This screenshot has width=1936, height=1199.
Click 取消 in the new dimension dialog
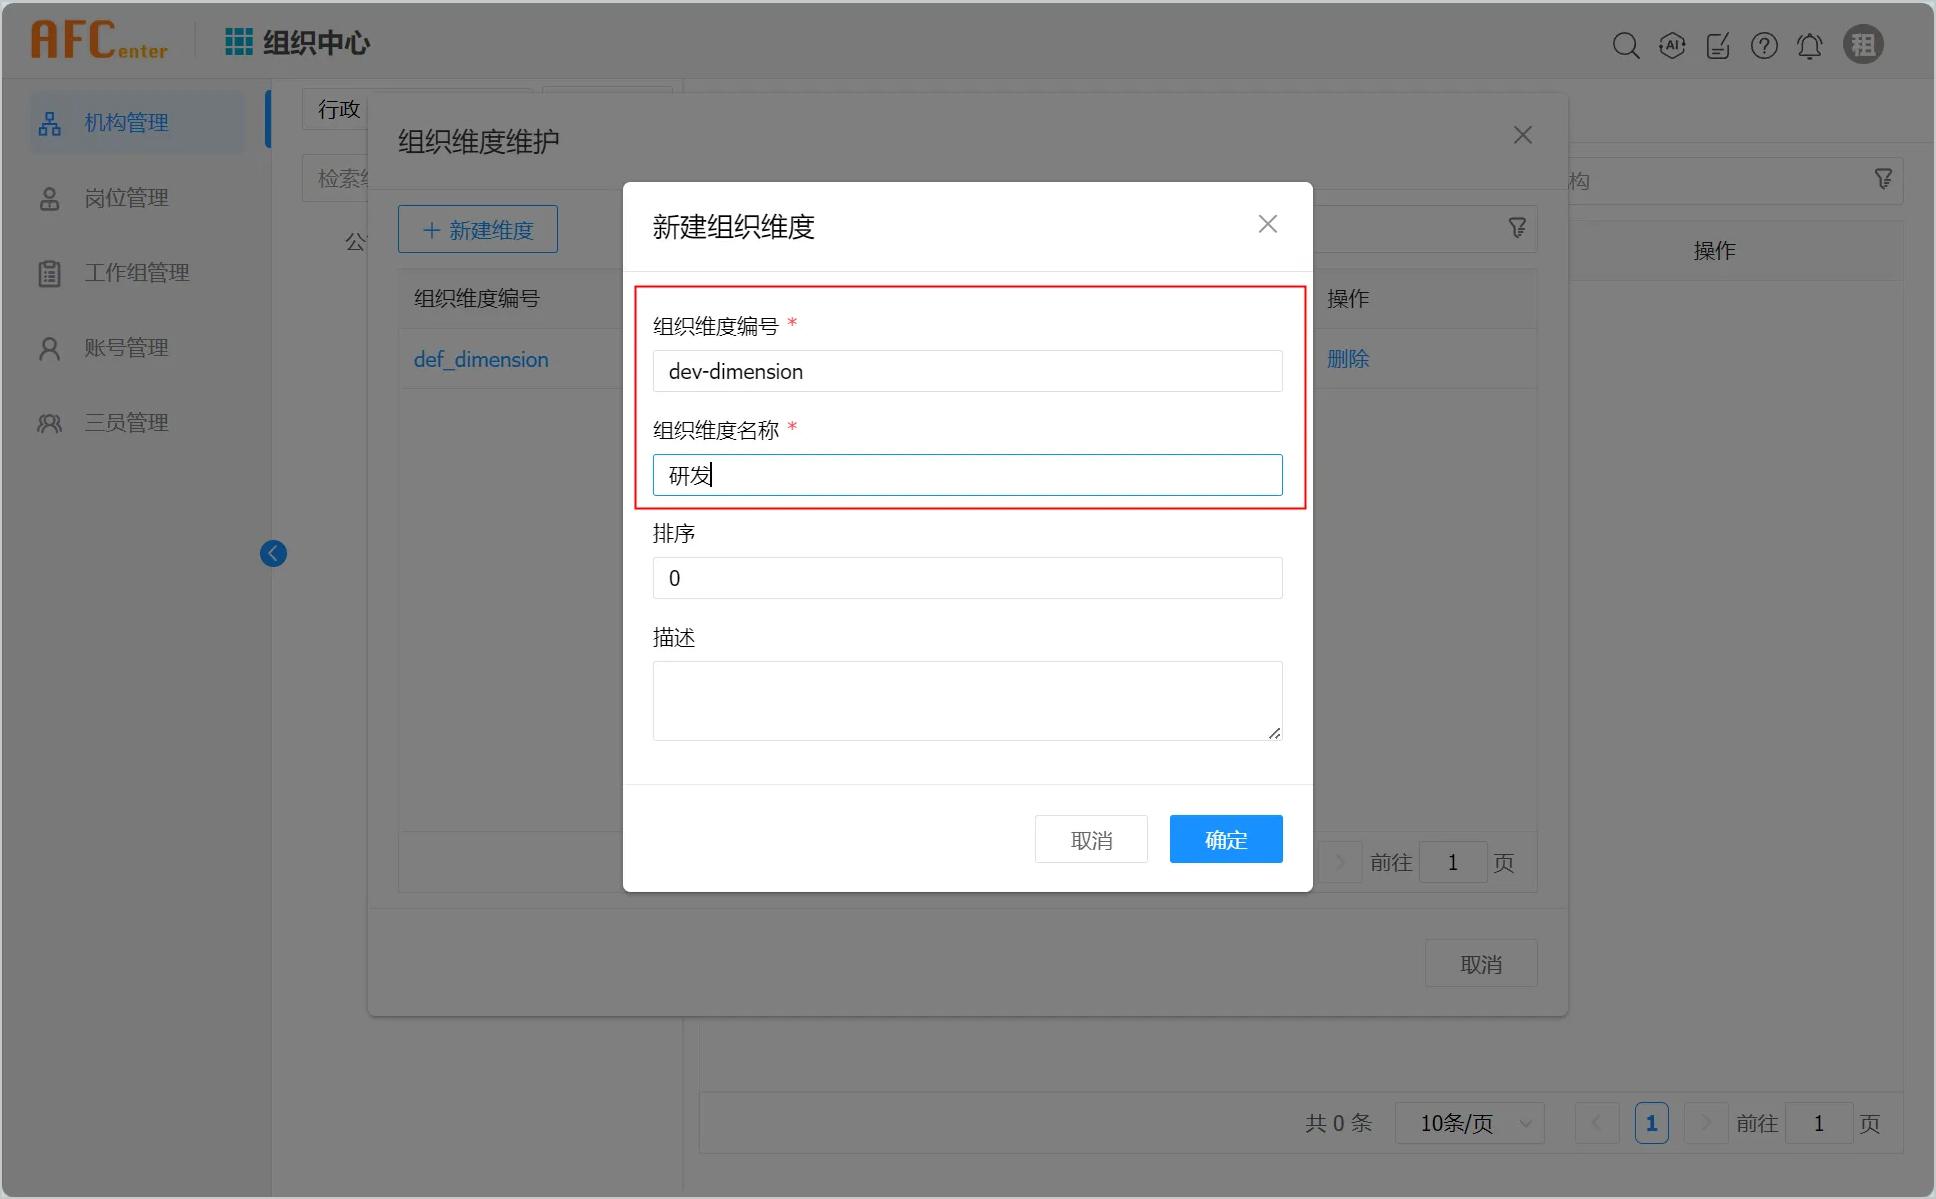click(1090, 839)
